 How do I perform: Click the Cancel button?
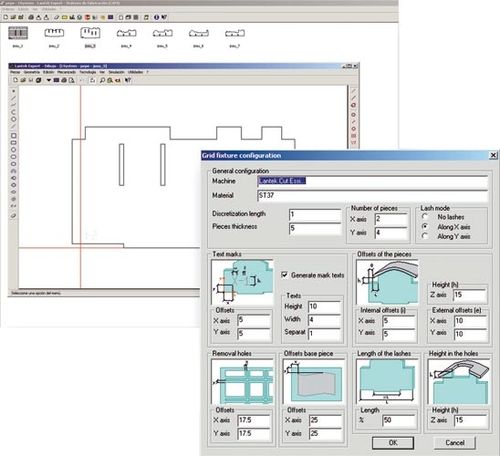click(455, 443)
